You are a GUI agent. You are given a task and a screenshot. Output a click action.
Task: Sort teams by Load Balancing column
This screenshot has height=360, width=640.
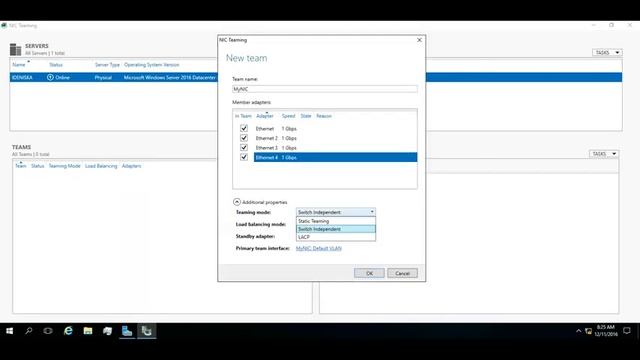(x=101, y=166)
